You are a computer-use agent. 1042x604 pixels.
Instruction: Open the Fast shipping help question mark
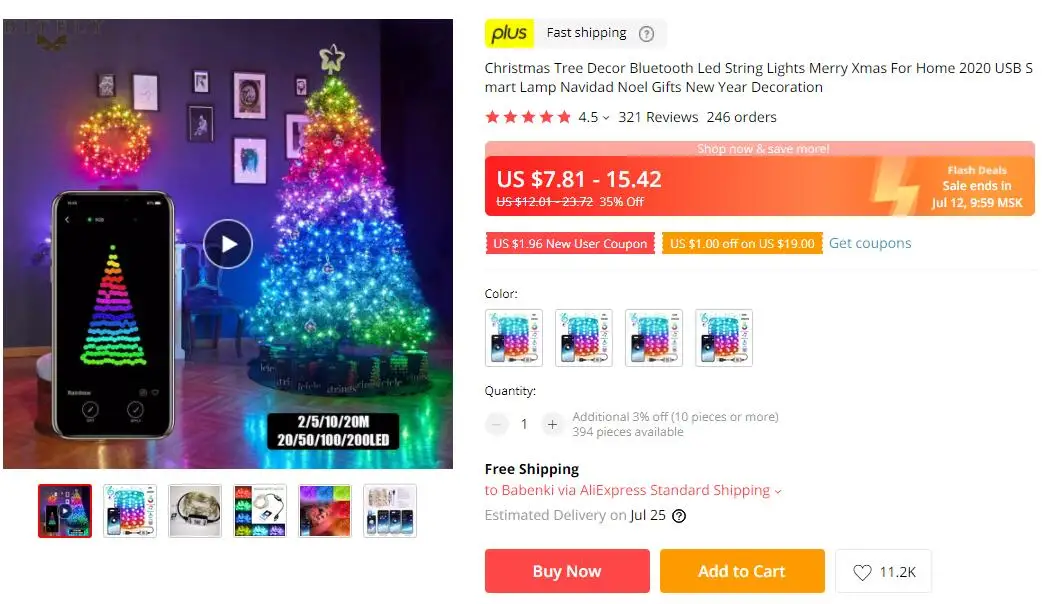coord(646,34)
